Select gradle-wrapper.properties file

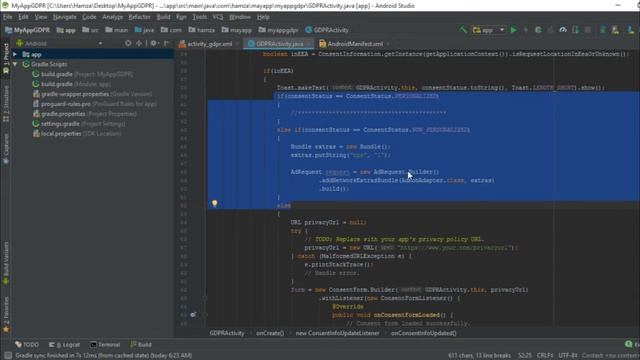(92, 94)
